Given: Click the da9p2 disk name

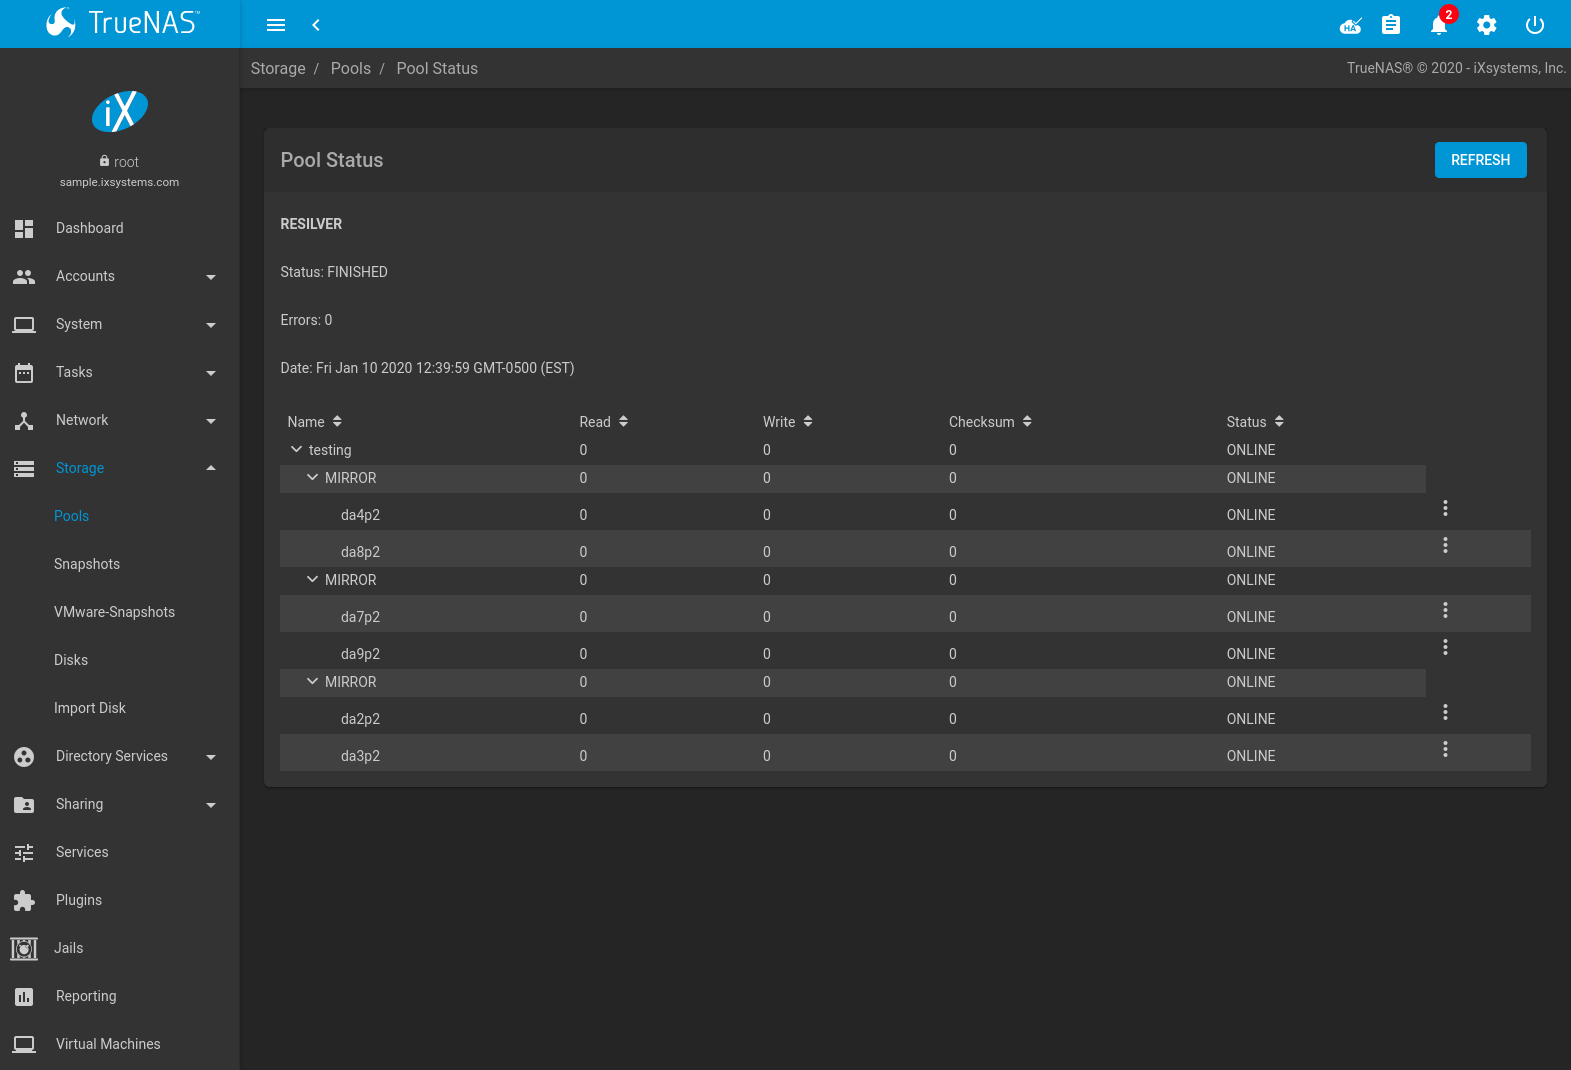Looking at the screenshot, I should [360, 654].
